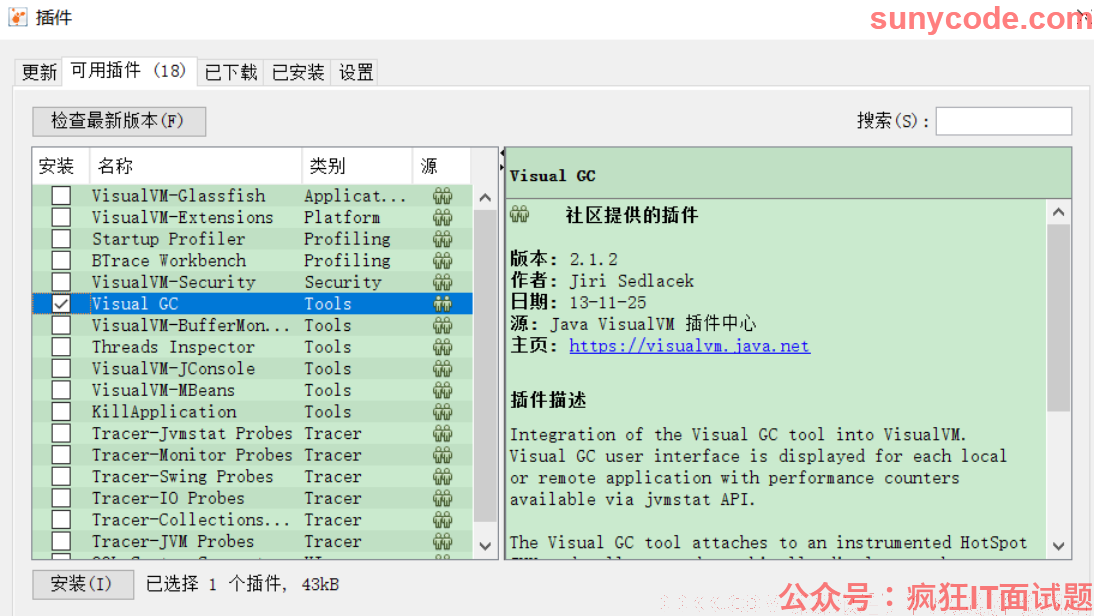The image size is (1094, 616).
Task: Click the source icon for Tracer-Collections
Action: click(x=442, y=520)
